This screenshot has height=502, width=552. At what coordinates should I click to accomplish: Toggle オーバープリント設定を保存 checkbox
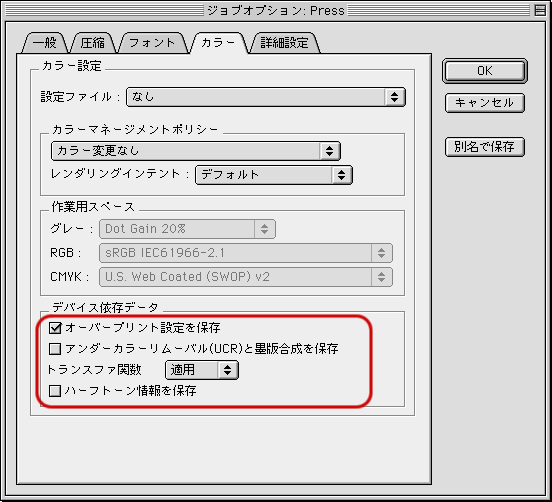click(x=55, y=328)
